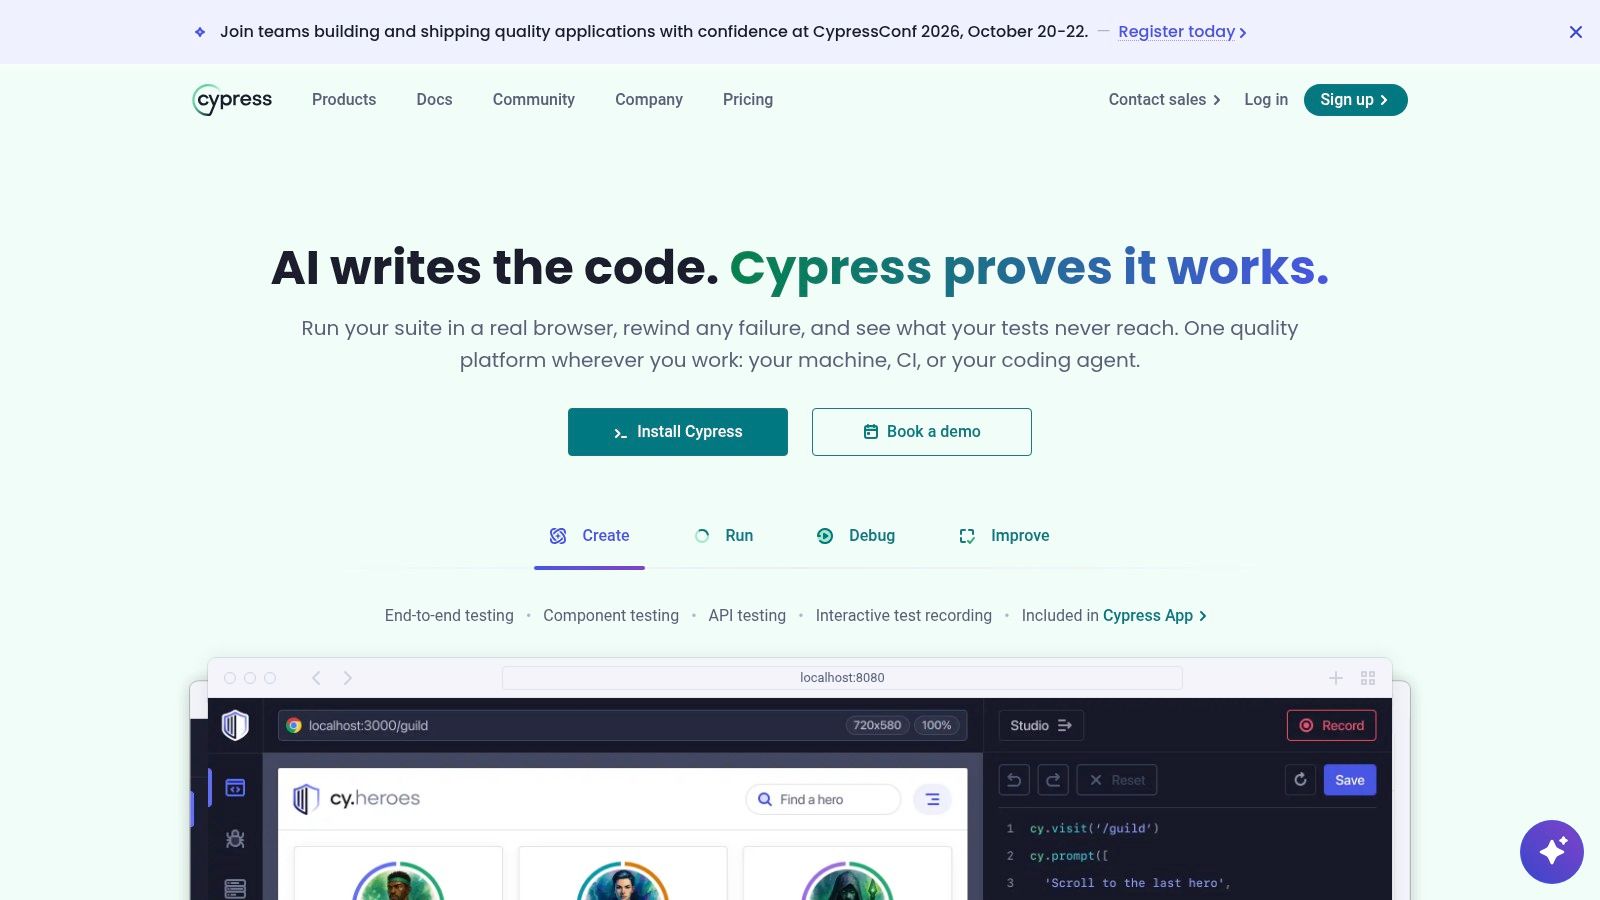This screenshot has height=900, width=1600.
Task: Click the 100% zoom scale badge
Action: (937, 725)
